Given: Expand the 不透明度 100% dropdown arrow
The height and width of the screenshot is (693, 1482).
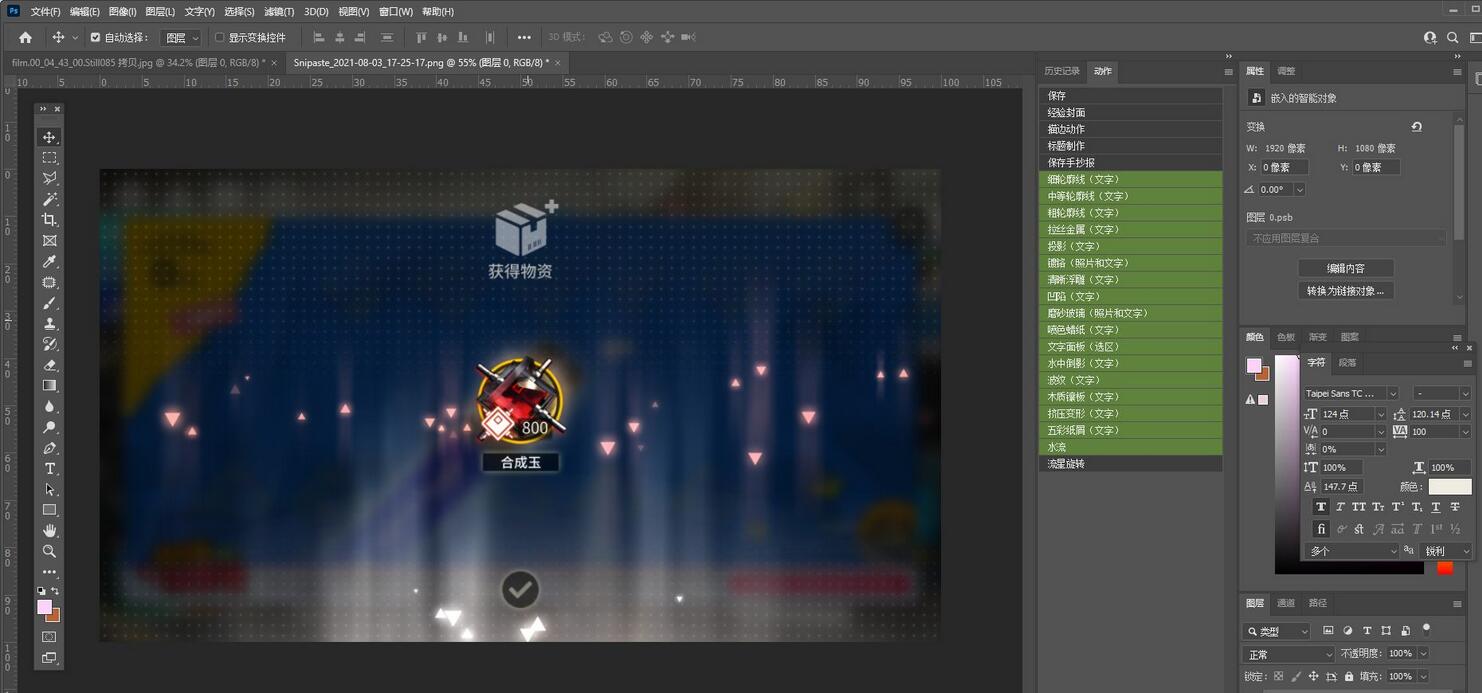Looking at the screenshot, I should tap(1423, 654).
